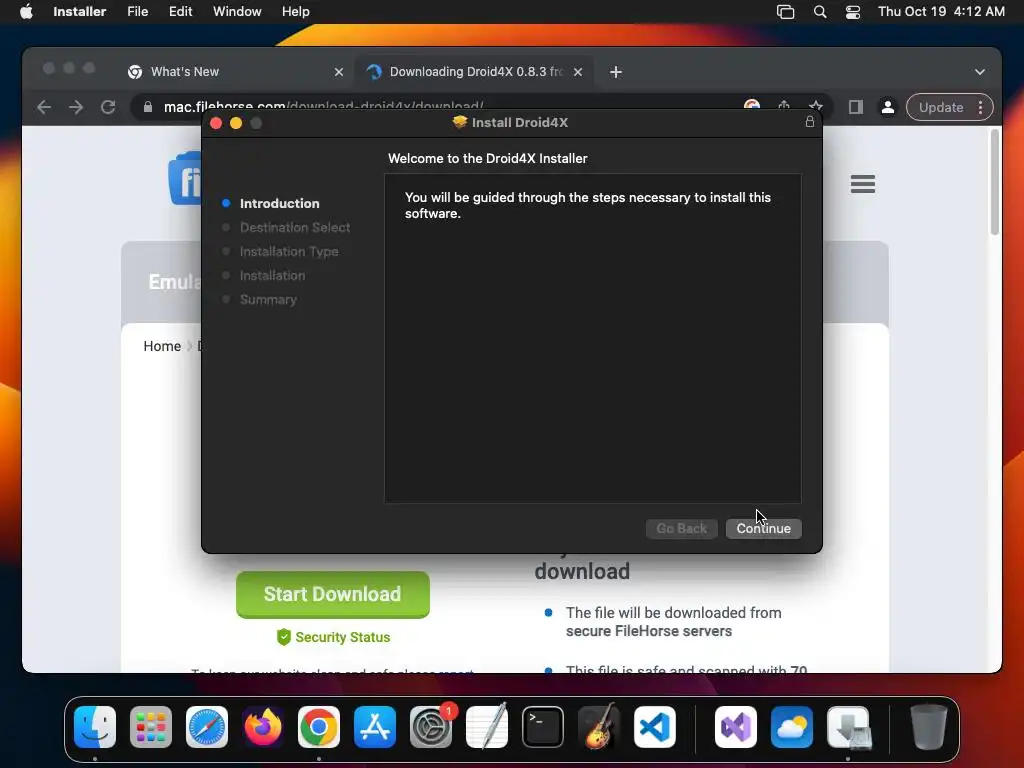Screen dimensions: 1024x768
Task: Open System Settings from the Dock
Action: pyautogui.click(x=431, y=727)
